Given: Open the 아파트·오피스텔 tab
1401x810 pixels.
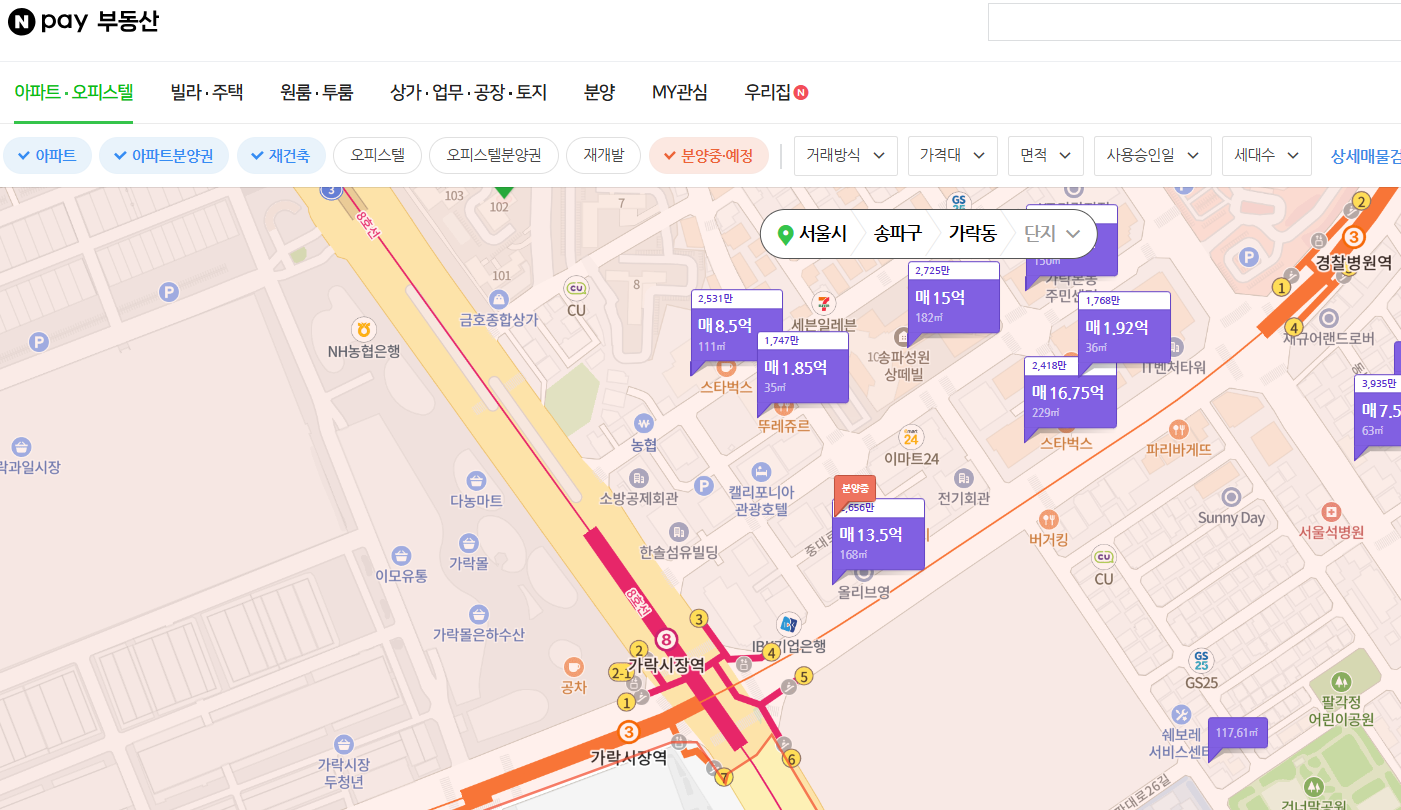Looking at the screenshot, I should 74,92.
